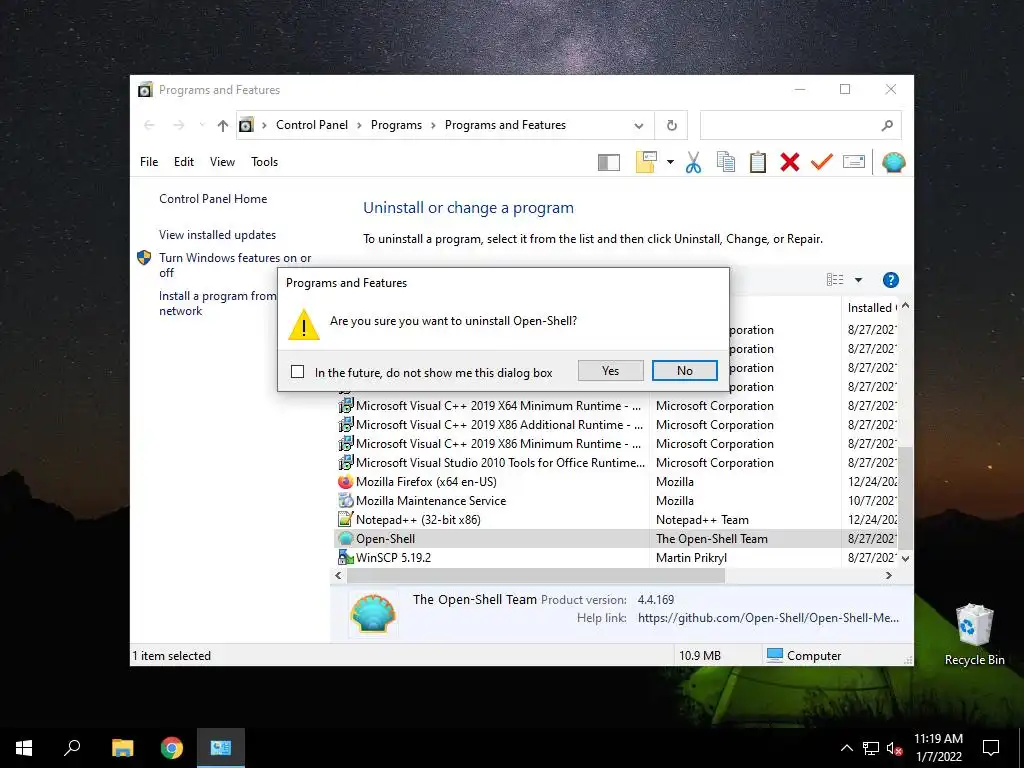Click the Email envelope toolbar icon

tap(854, 161)
